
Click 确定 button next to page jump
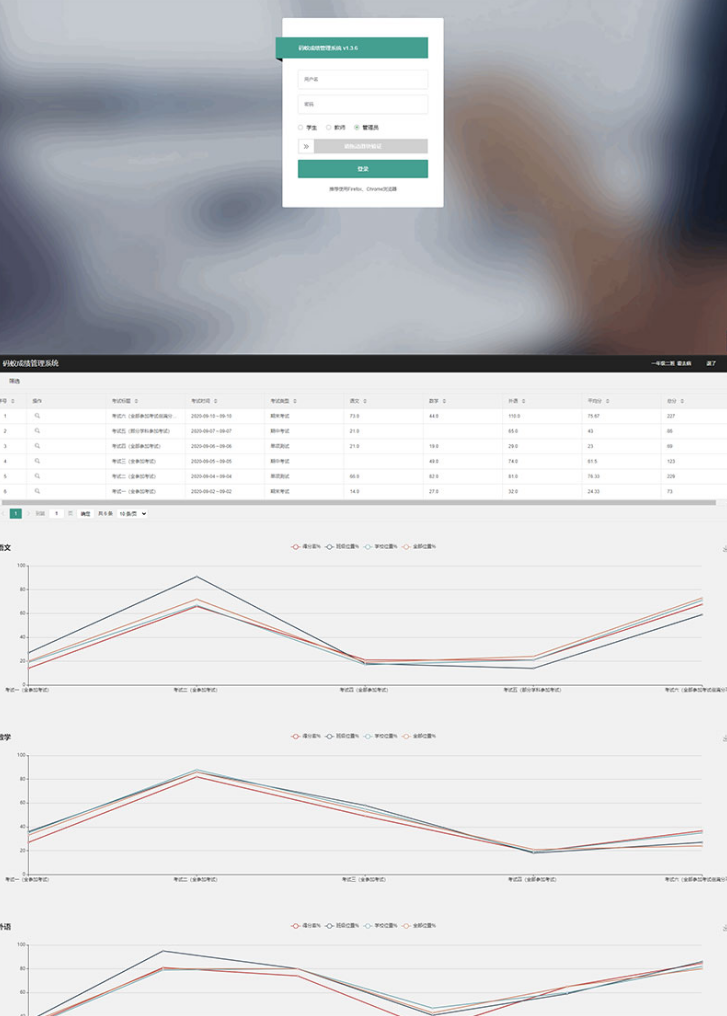(85, 513)
